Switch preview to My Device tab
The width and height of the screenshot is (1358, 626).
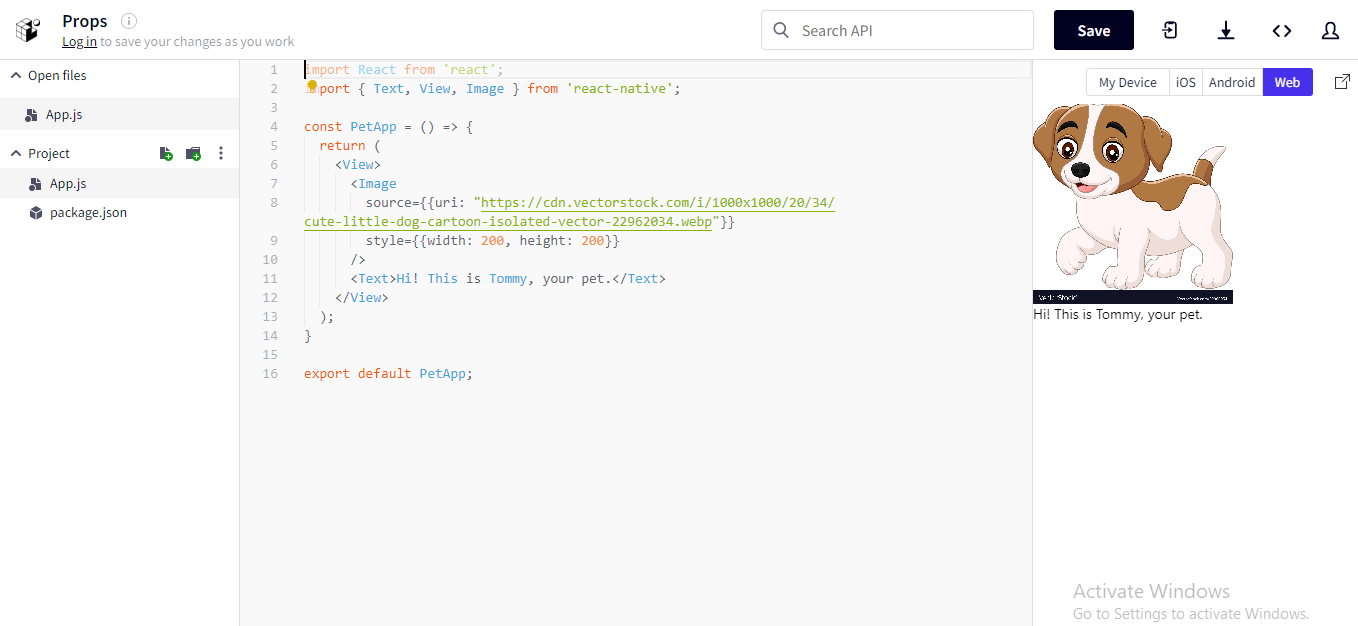tap(1127, 82)
